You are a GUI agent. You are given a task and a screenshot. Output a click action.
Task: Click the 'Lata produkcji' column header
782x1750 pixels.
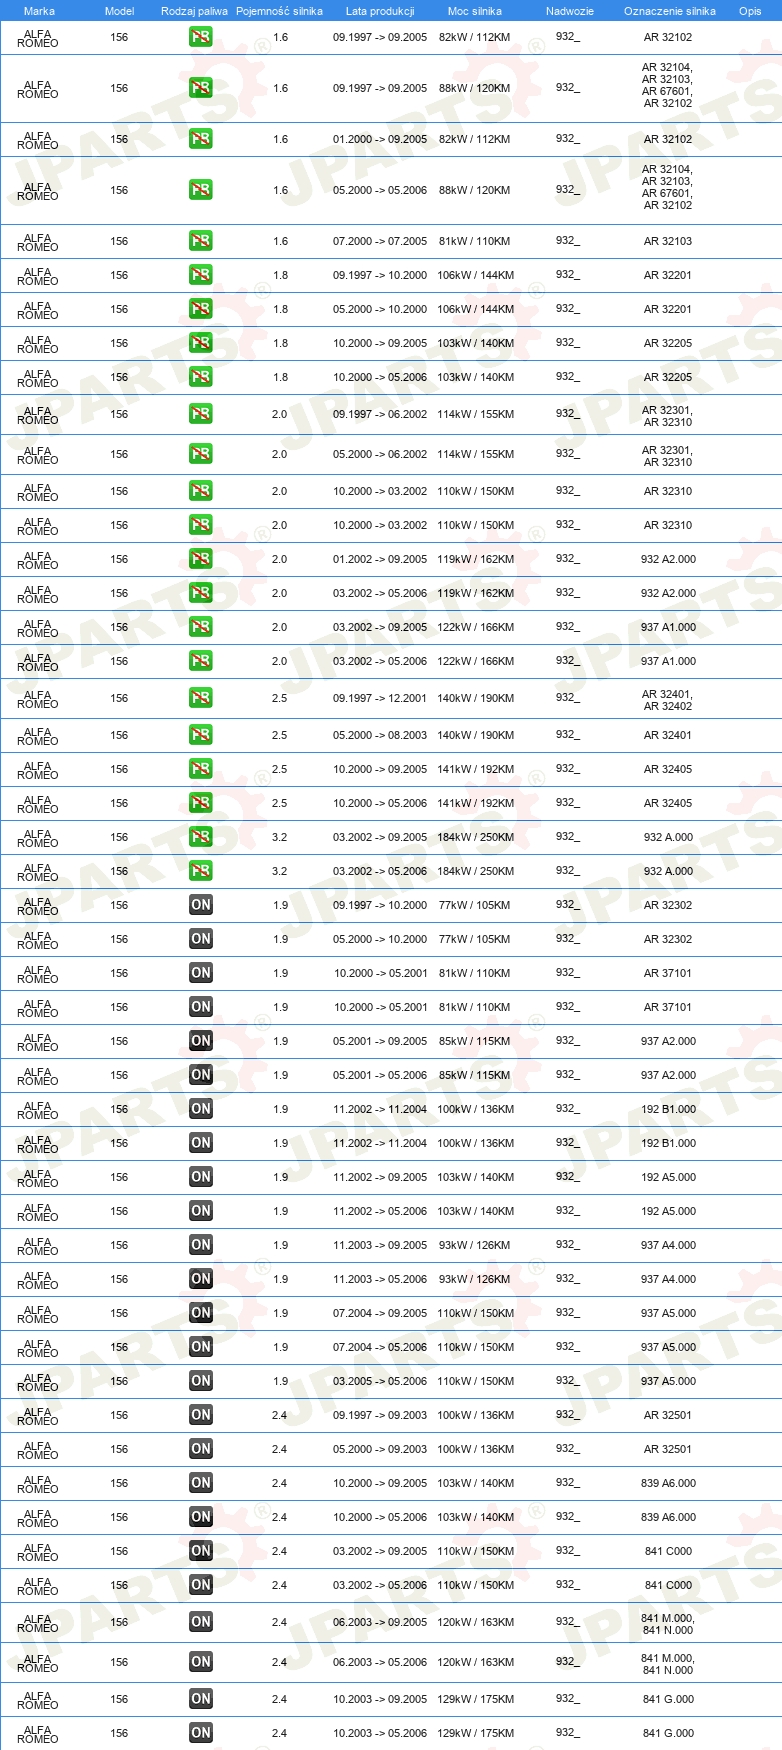[380, 11]
